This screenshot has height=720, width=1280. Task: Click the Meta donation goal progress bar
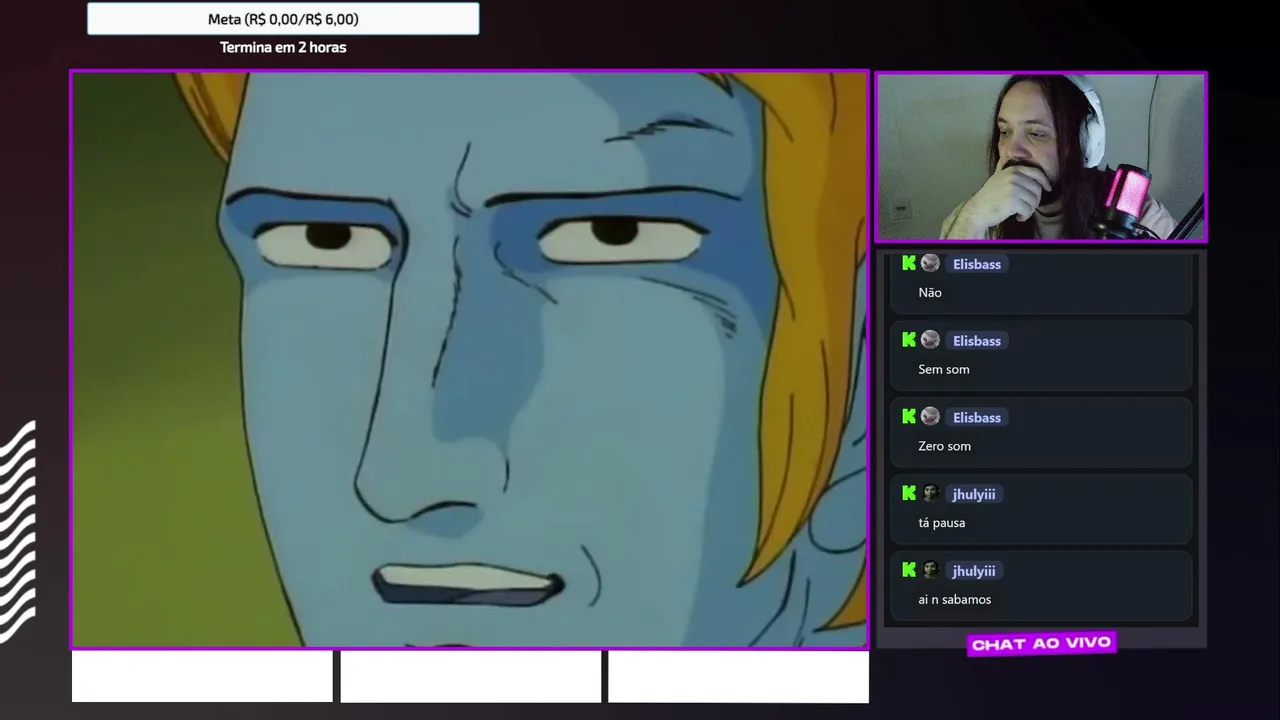tap(283, 19)
